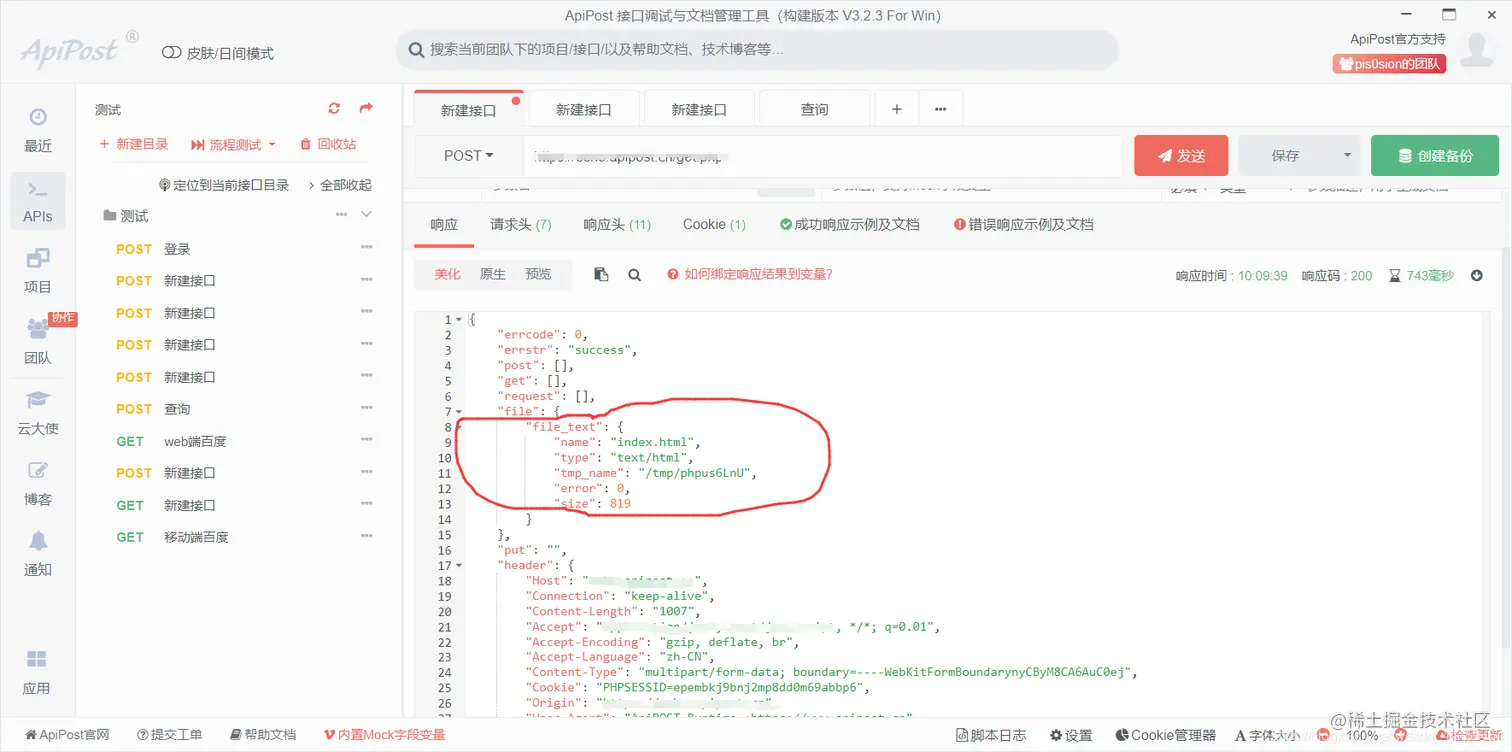Open the 项目 sidebar section
The width and height of the screenshot is (1512, 752).
tap(38, 272)
